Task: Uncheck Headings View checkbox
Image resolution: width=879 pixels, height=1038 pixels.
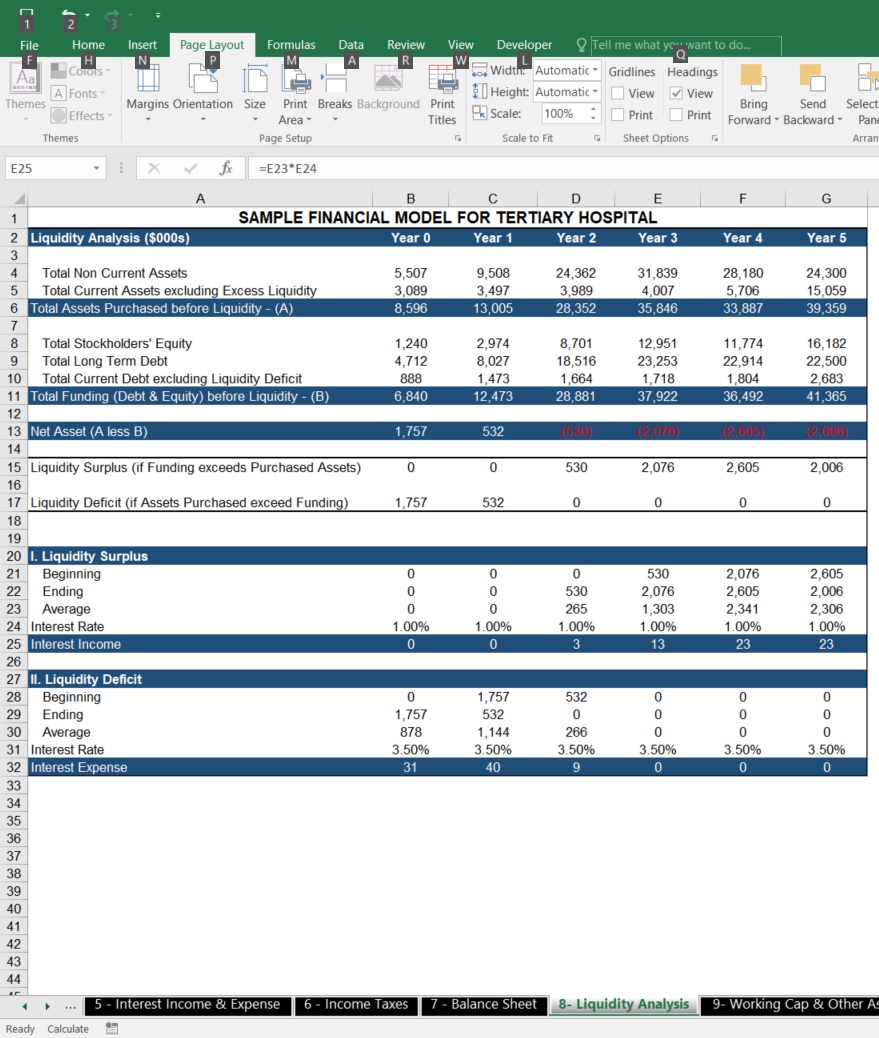Action: pyautogui.click(x=676, y=93)
